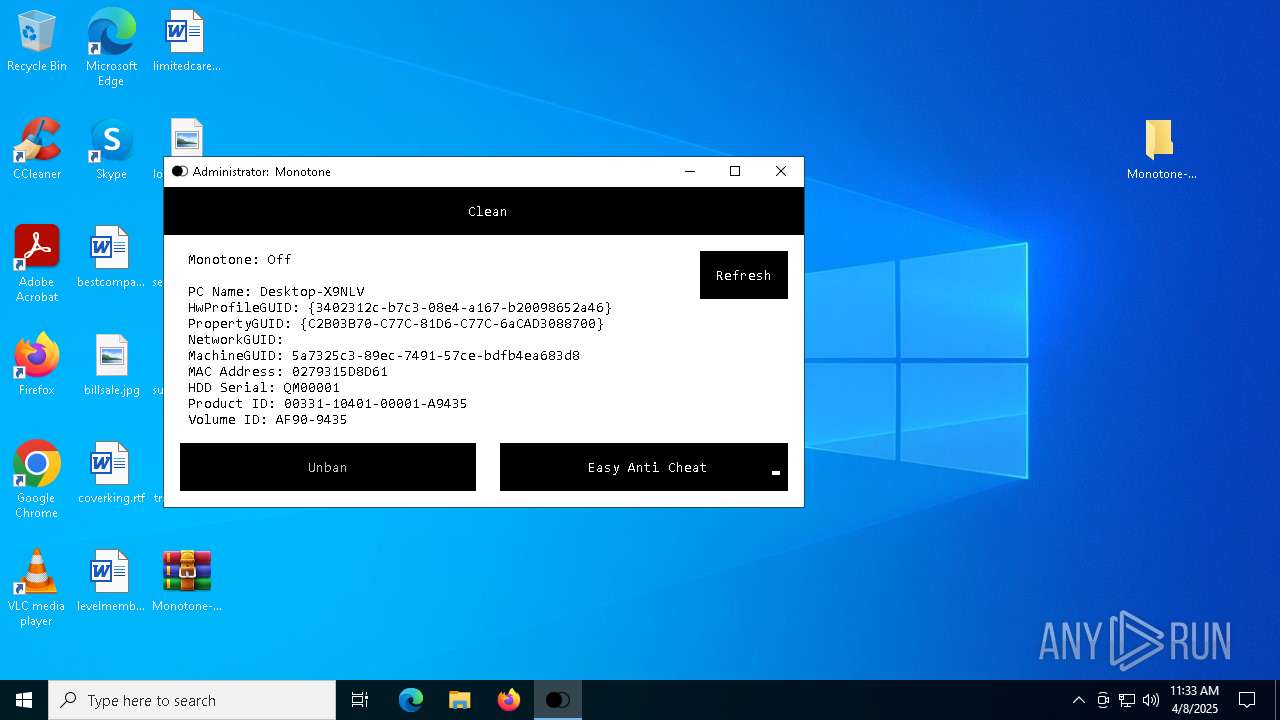The height and width of the screenshot is (720, 1280).
Task: Open the Recycle Bin desktop icon
Action: pyautogui.click(x=37, y=41)
